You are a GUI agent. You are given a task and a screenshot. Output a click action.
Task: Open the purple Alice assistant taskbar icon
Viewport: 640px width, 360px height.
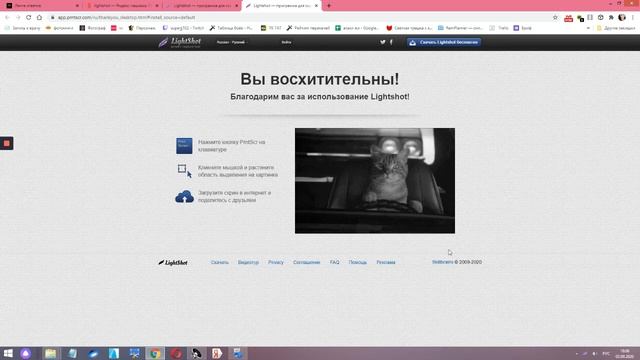pyautogui.click(x=26, y=353)
